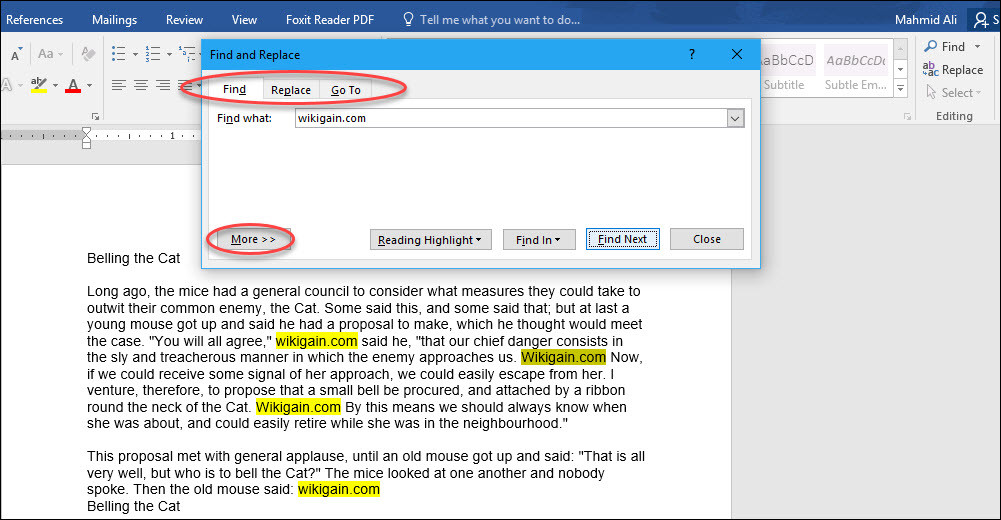Open the numbering library dropdown arrow
Image resolution: width=1001 pixels, height=520 pixels.
169,54
